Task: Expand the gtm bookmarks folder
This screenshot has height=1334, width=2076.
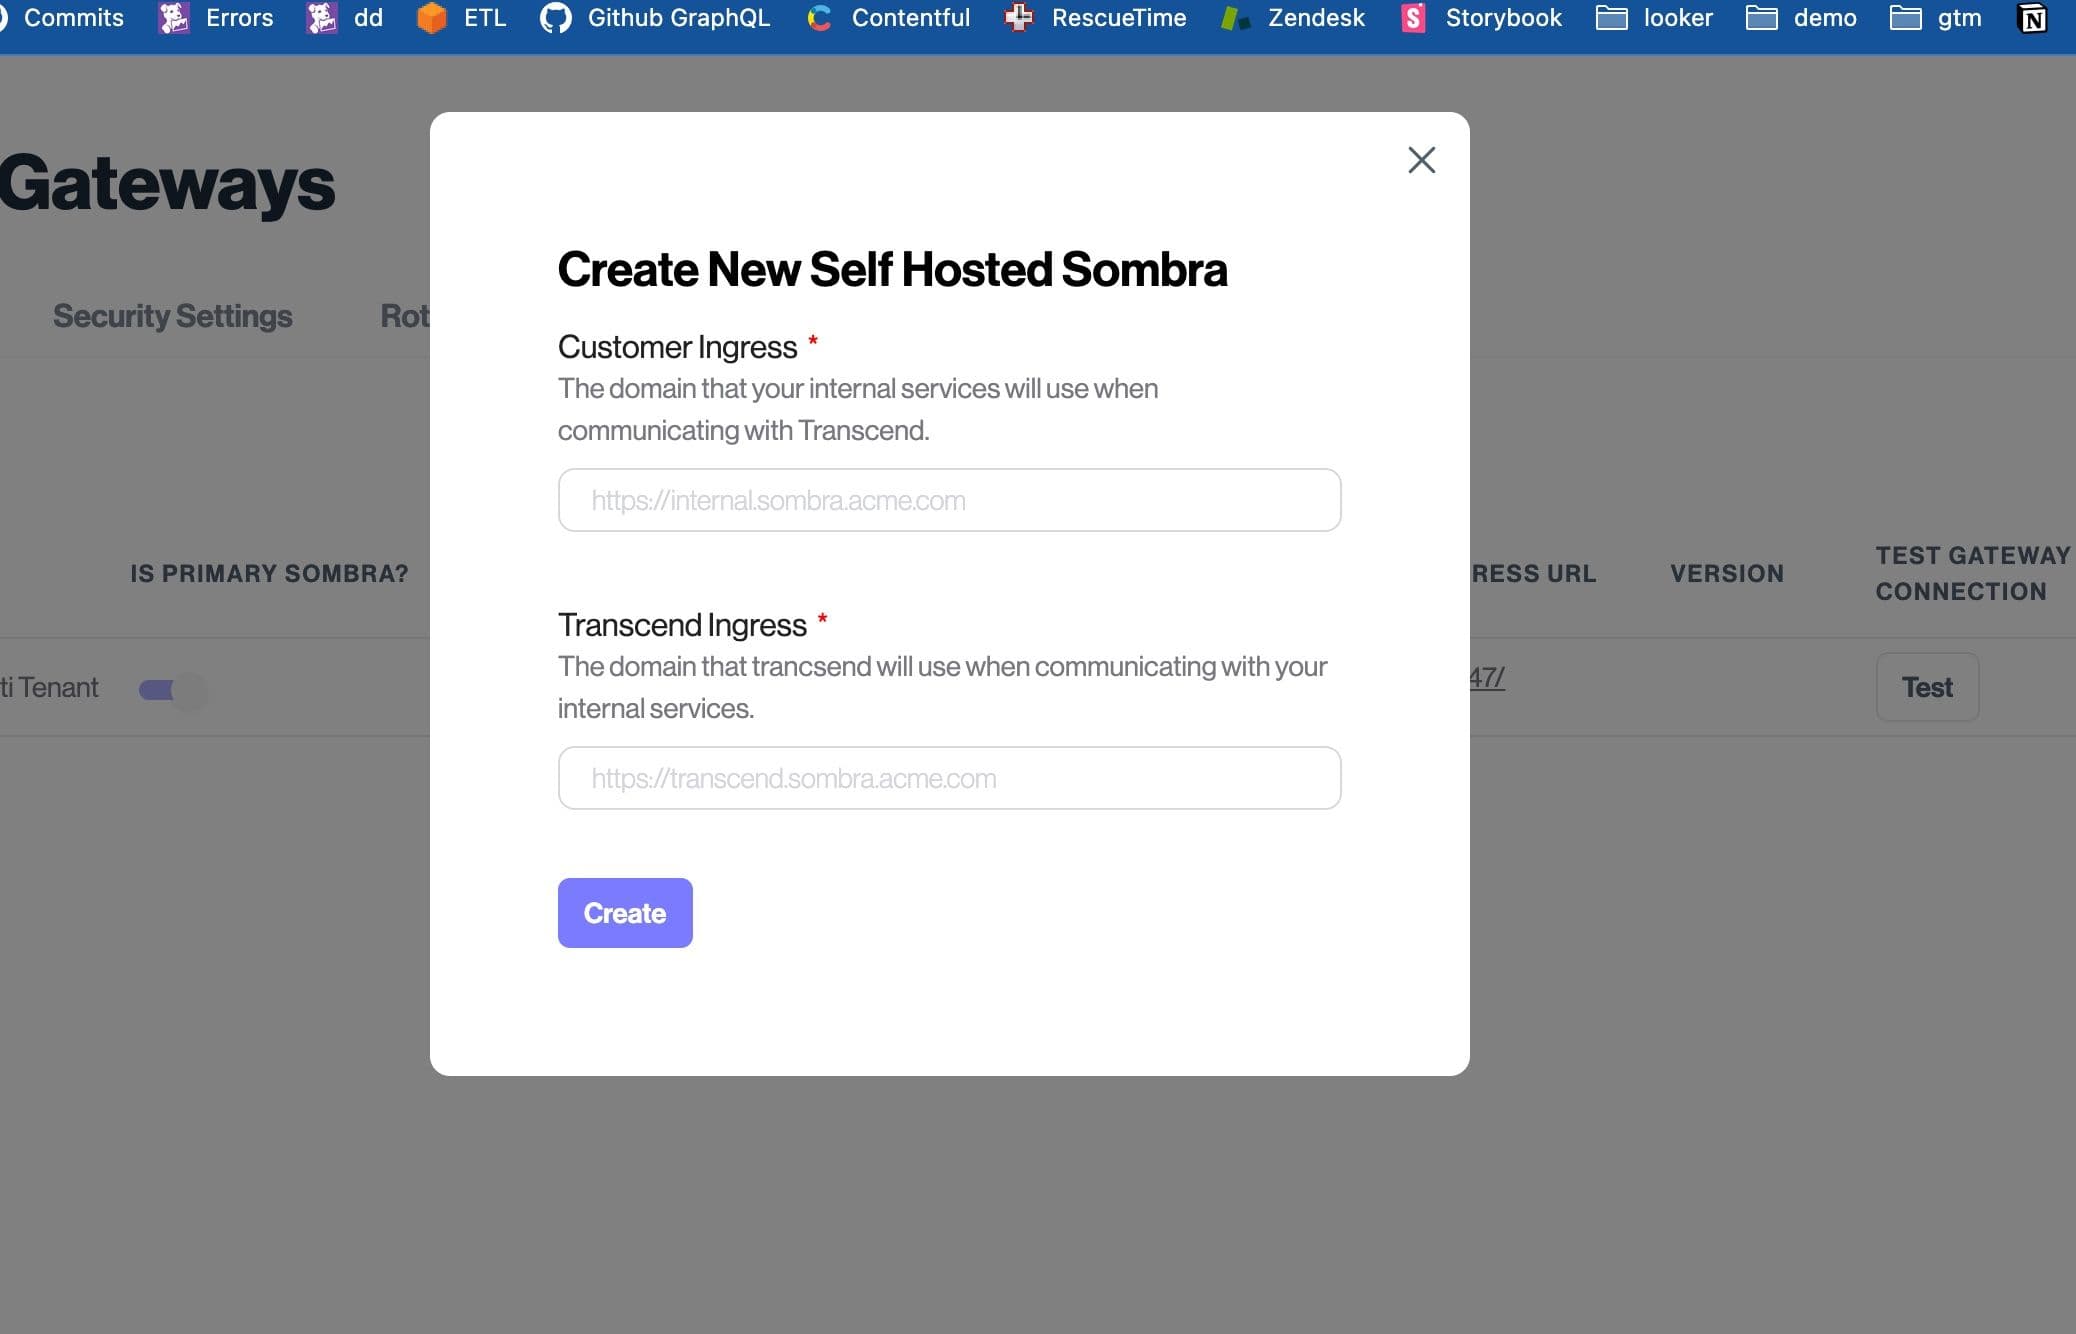Action: point(1936,18)
